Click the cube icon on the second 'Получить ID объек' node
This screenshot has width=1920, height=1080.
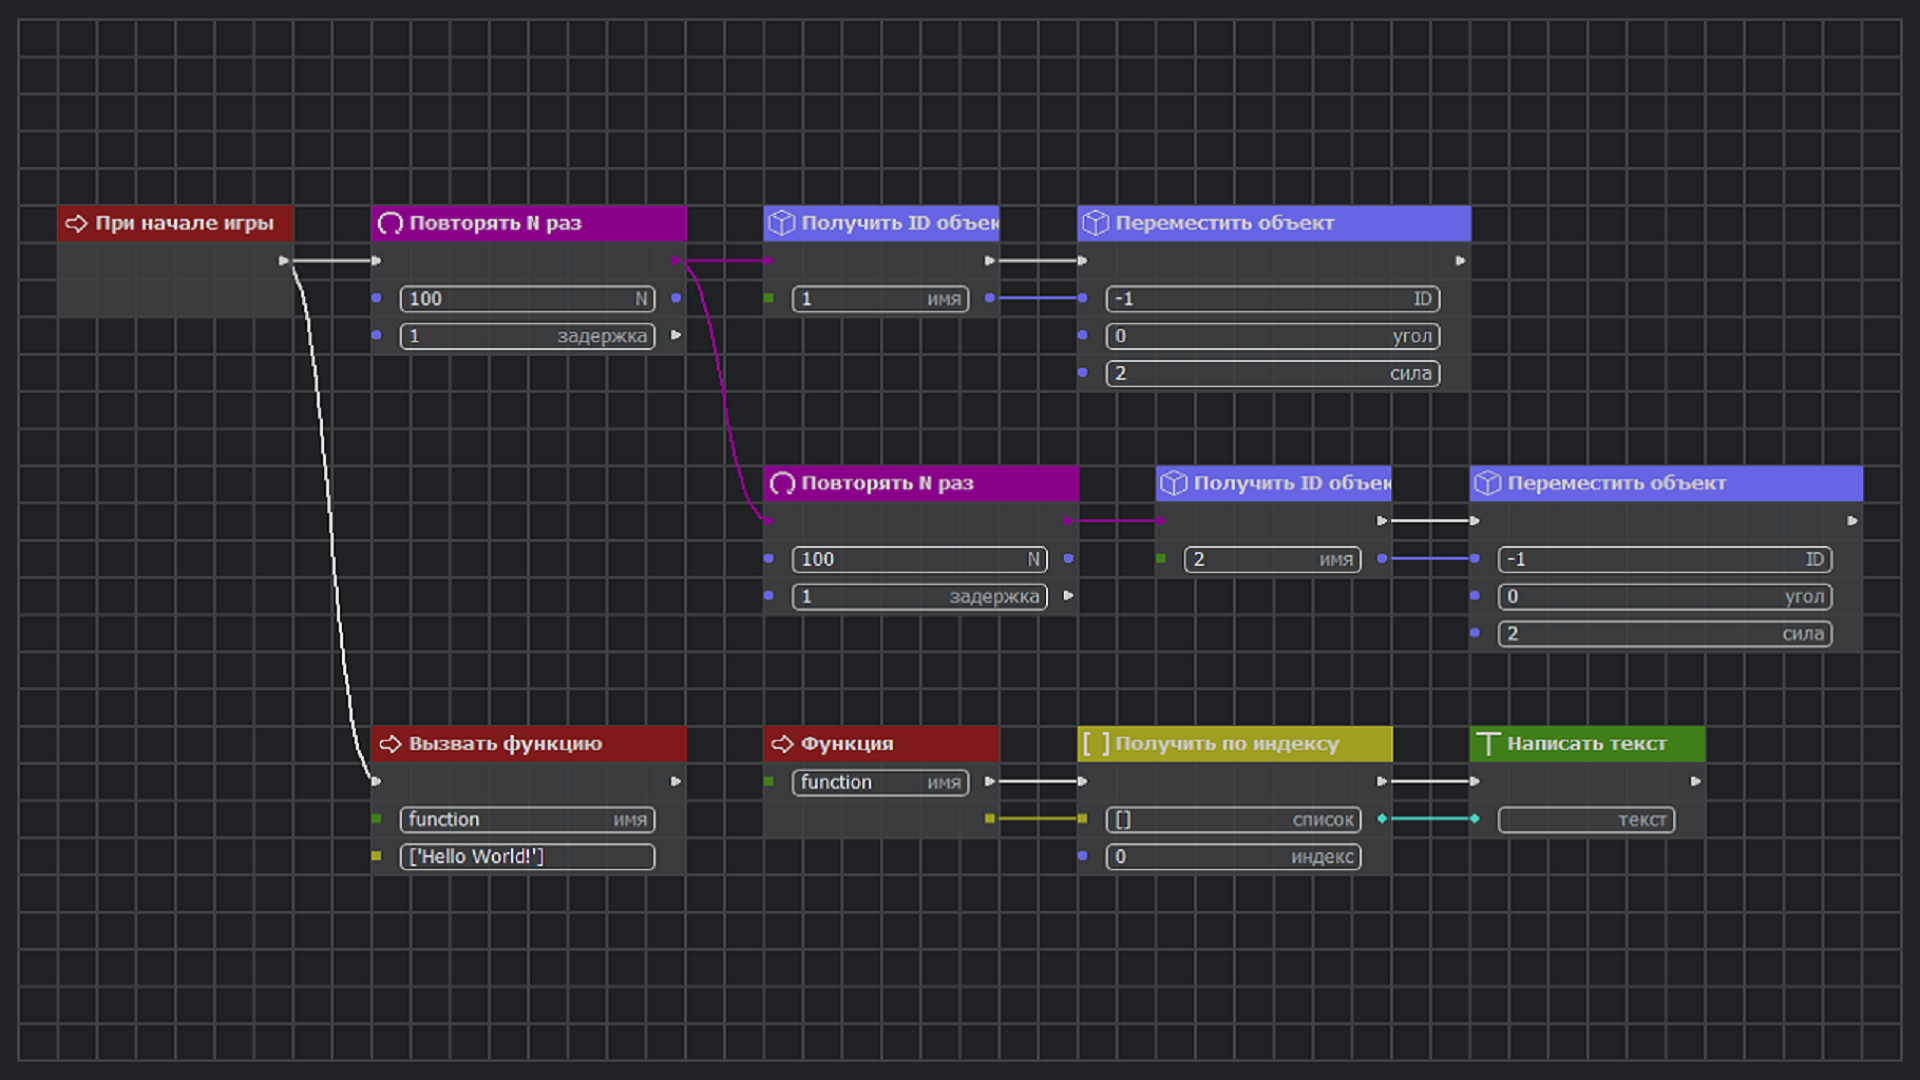point(1173,484)
